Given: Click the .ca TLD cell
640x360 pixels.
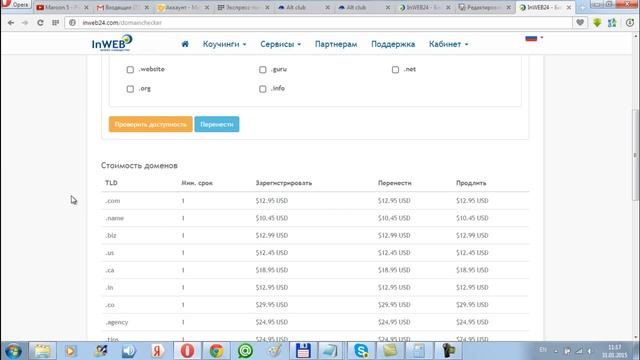Looking at the screenshot, I should 110,270.
